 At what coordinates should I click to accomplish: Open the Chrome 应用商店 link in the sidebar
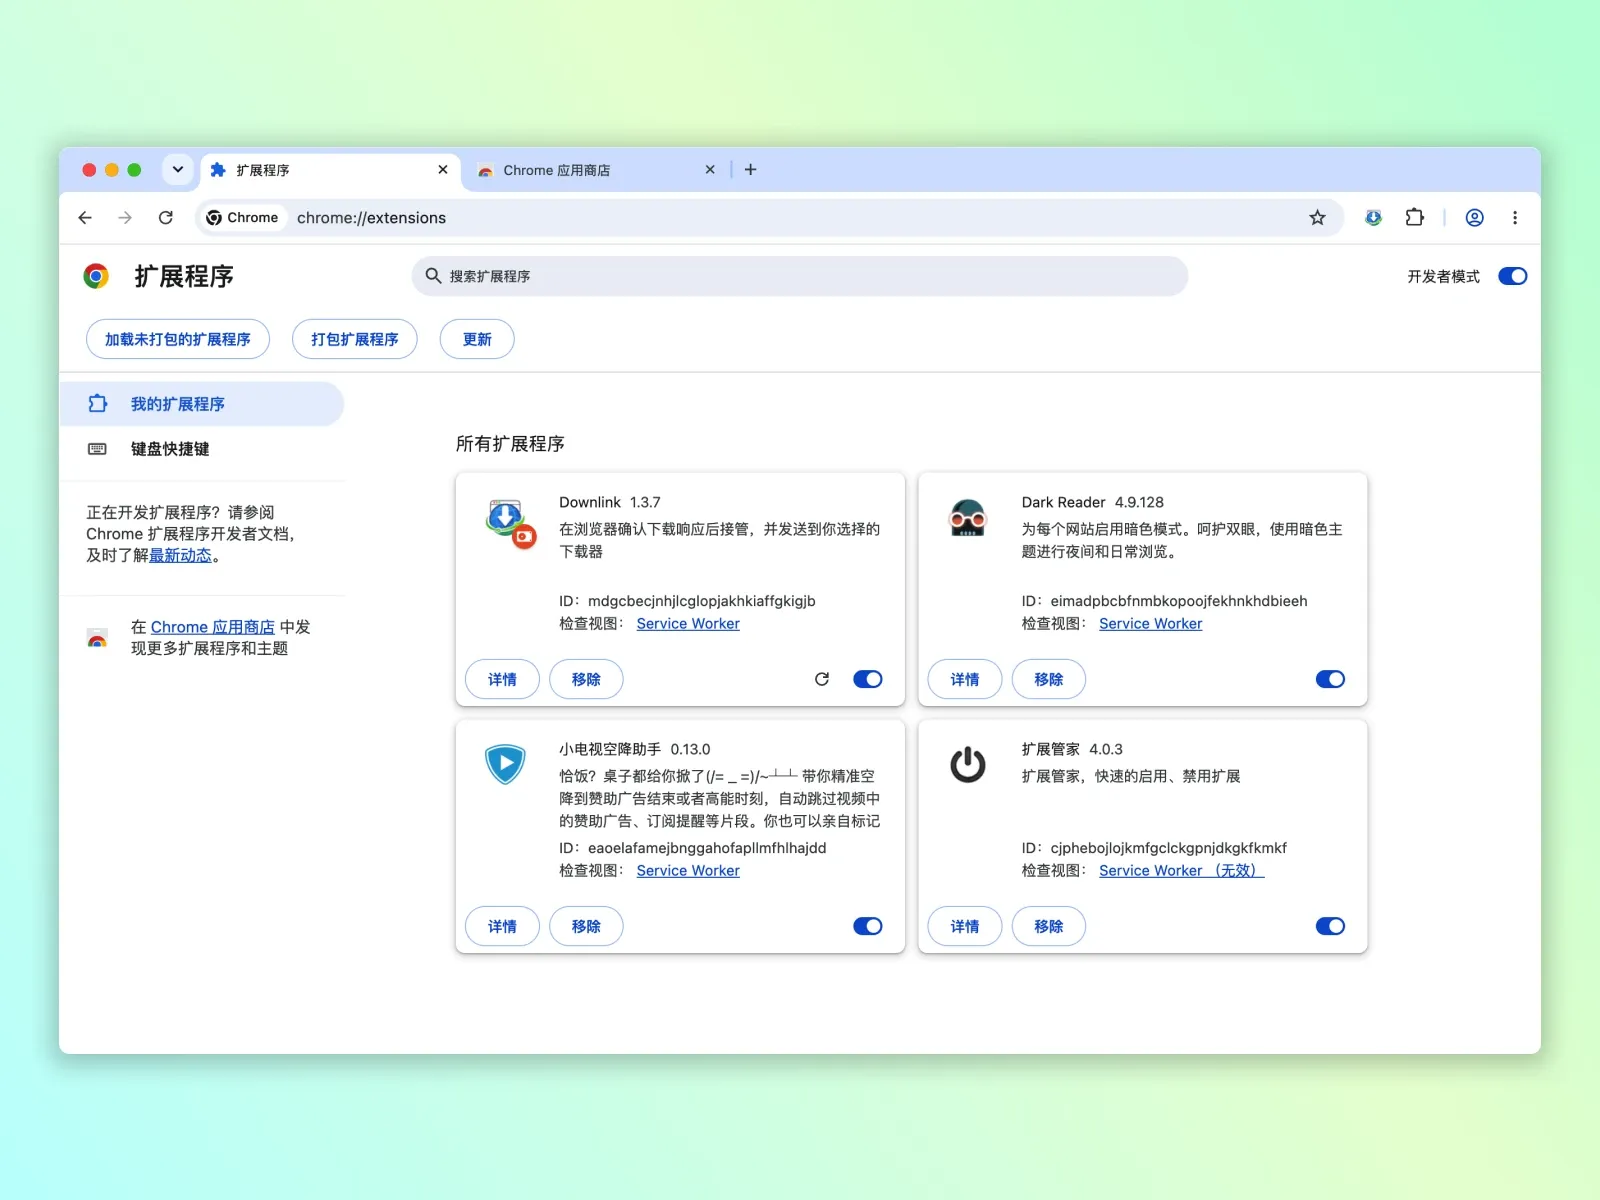click(212, 627)
